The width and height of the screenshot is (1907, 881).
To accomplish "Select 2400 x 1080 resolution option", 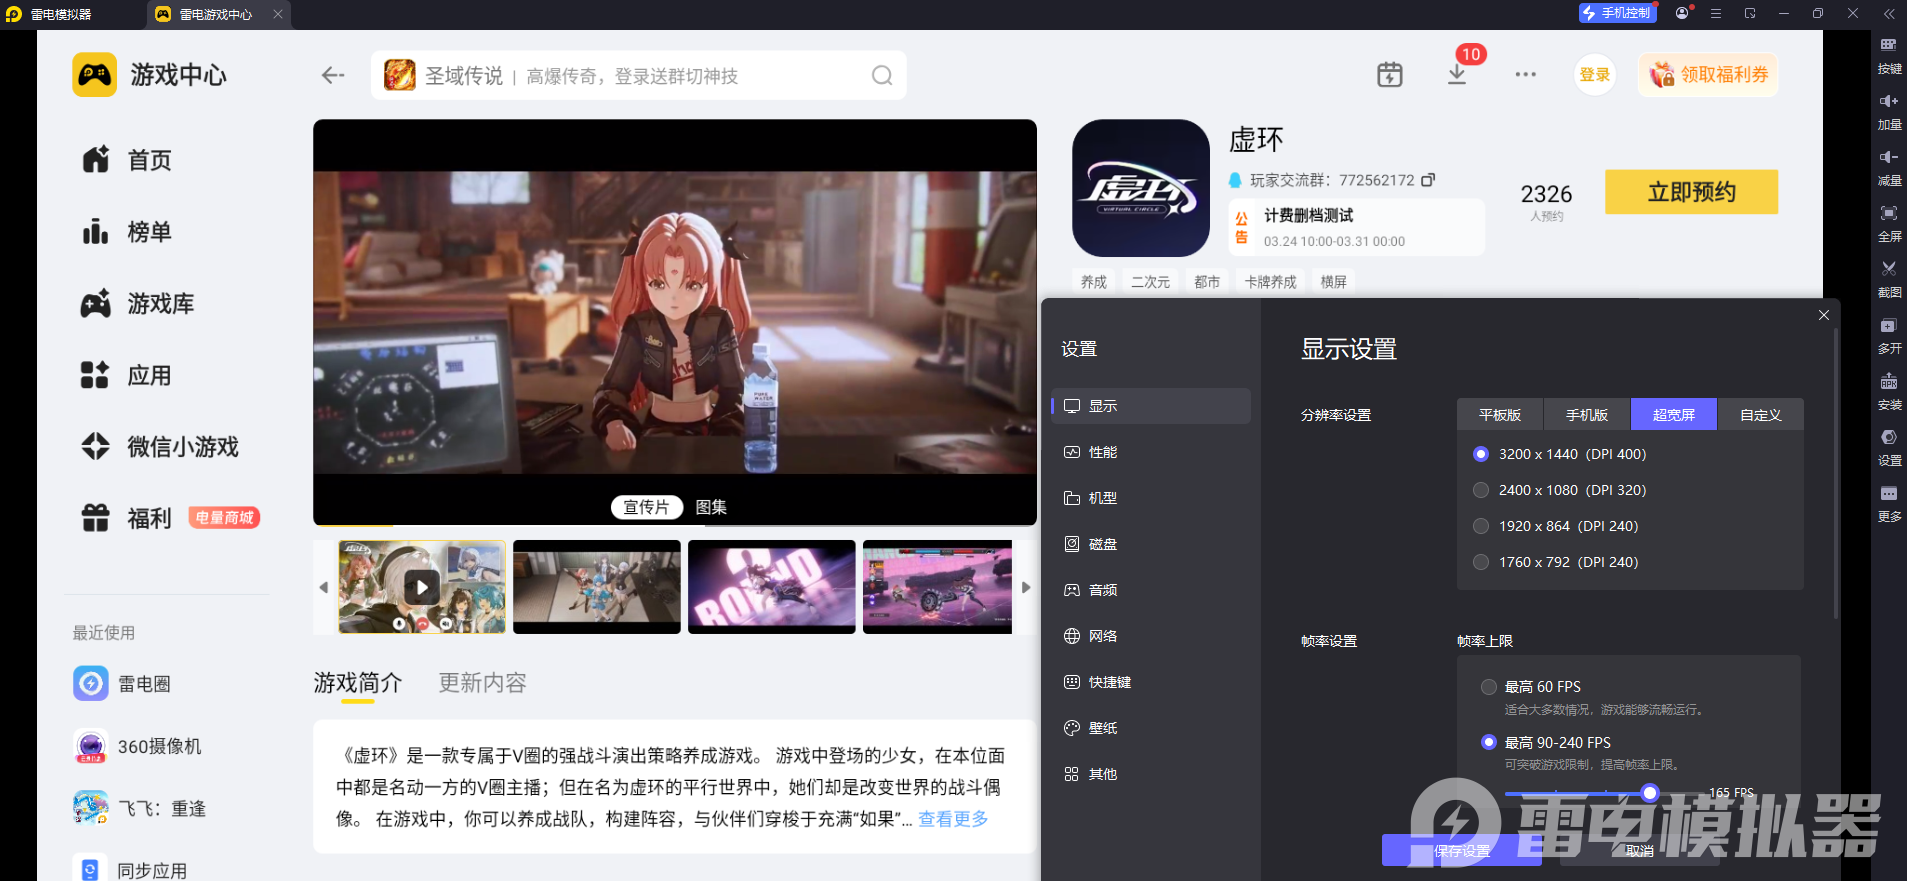I will coord(1481,490).
